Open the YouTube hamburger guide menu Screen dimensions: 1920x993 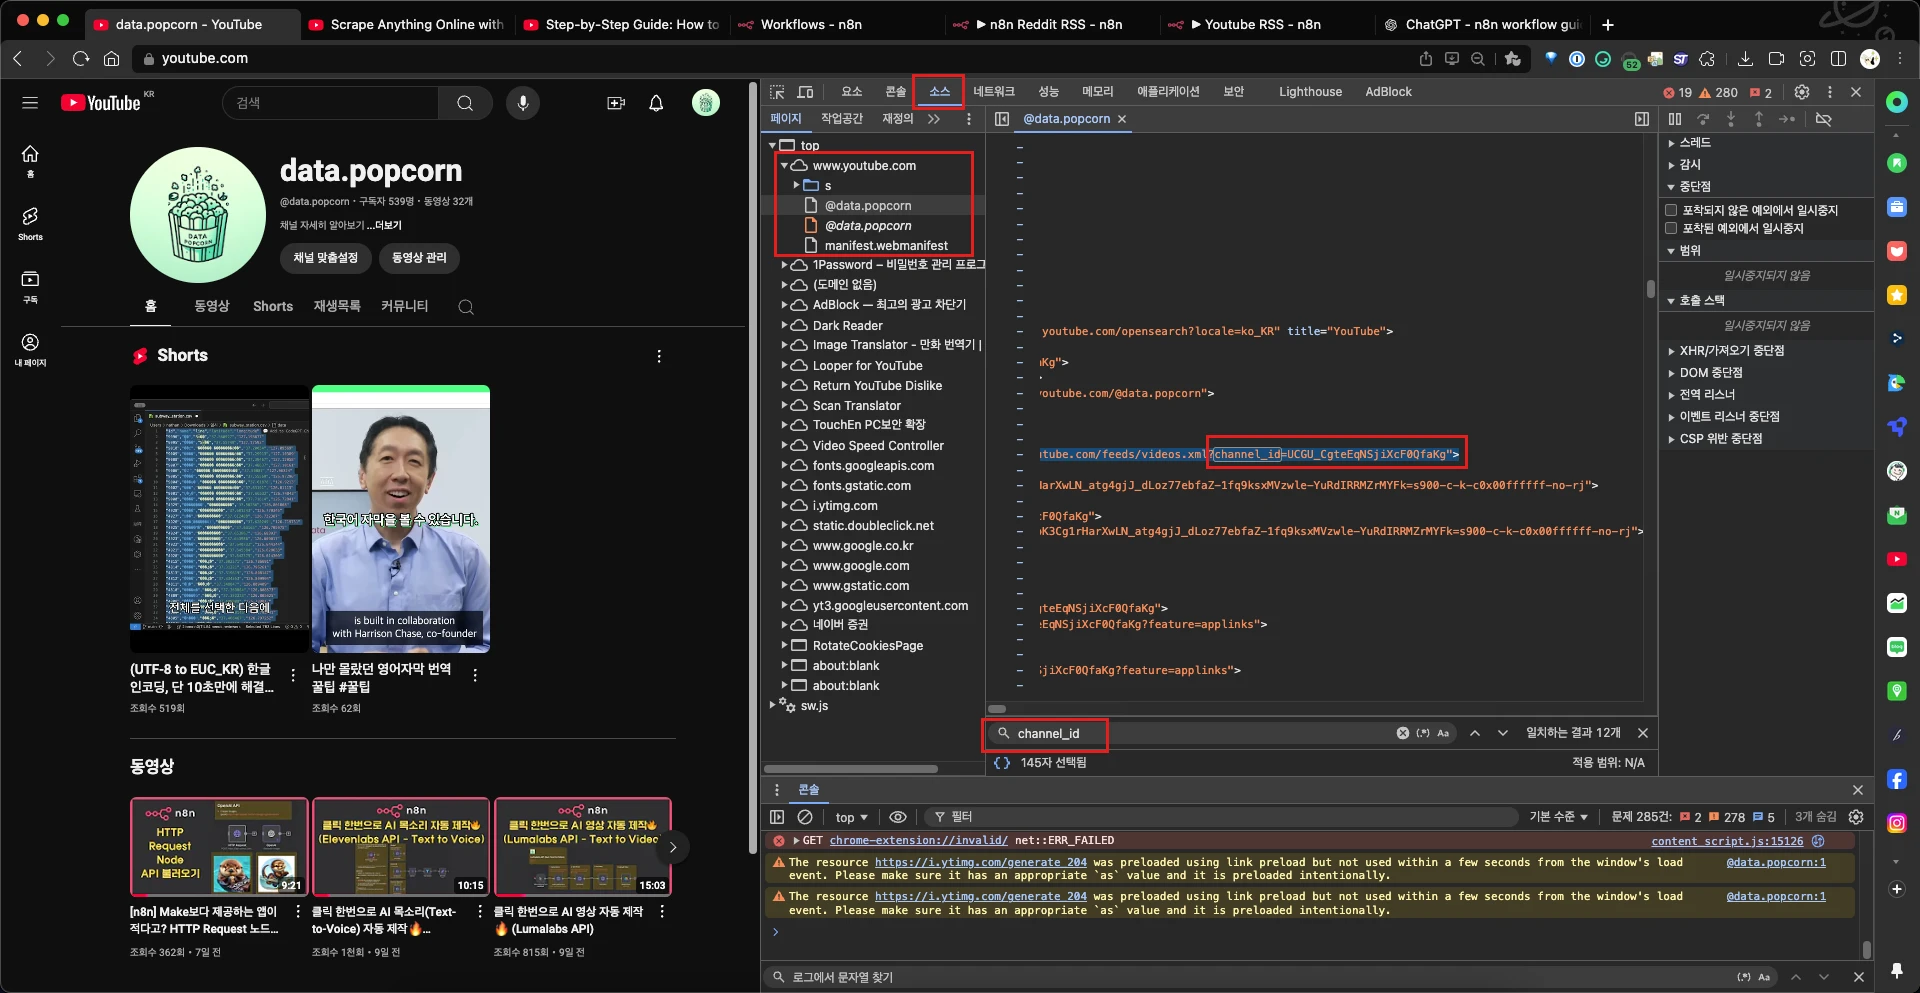click(x=30, y=103)
